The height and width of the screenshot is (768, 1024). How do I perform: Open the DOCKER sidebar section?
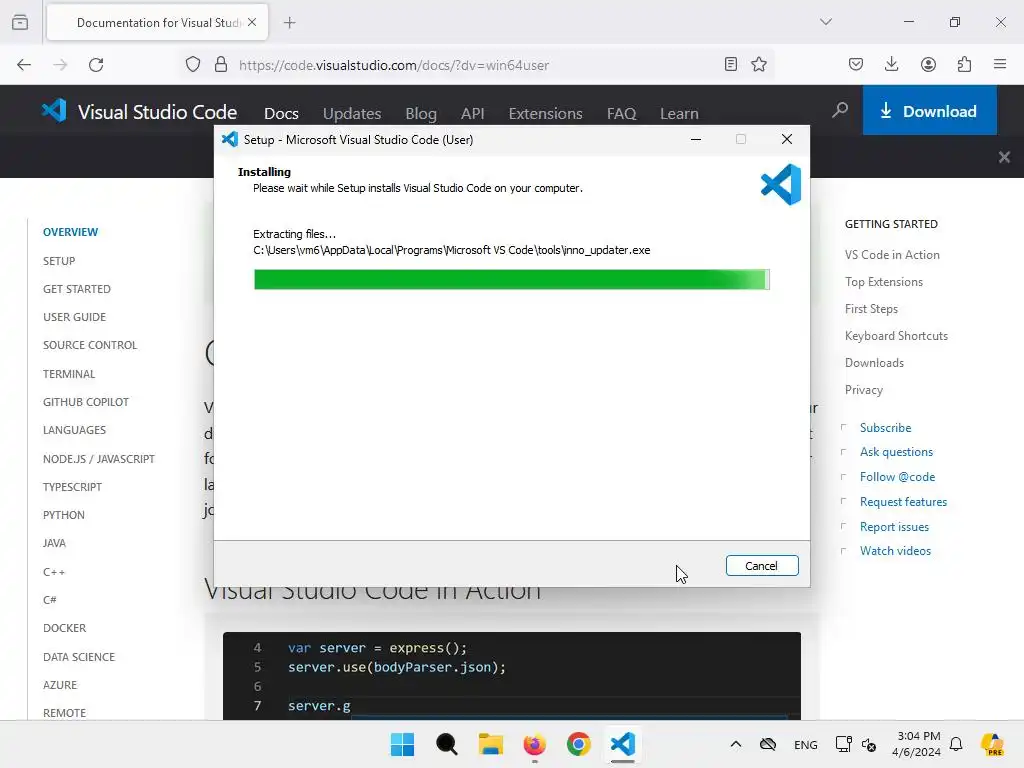[x=65, y=628]
